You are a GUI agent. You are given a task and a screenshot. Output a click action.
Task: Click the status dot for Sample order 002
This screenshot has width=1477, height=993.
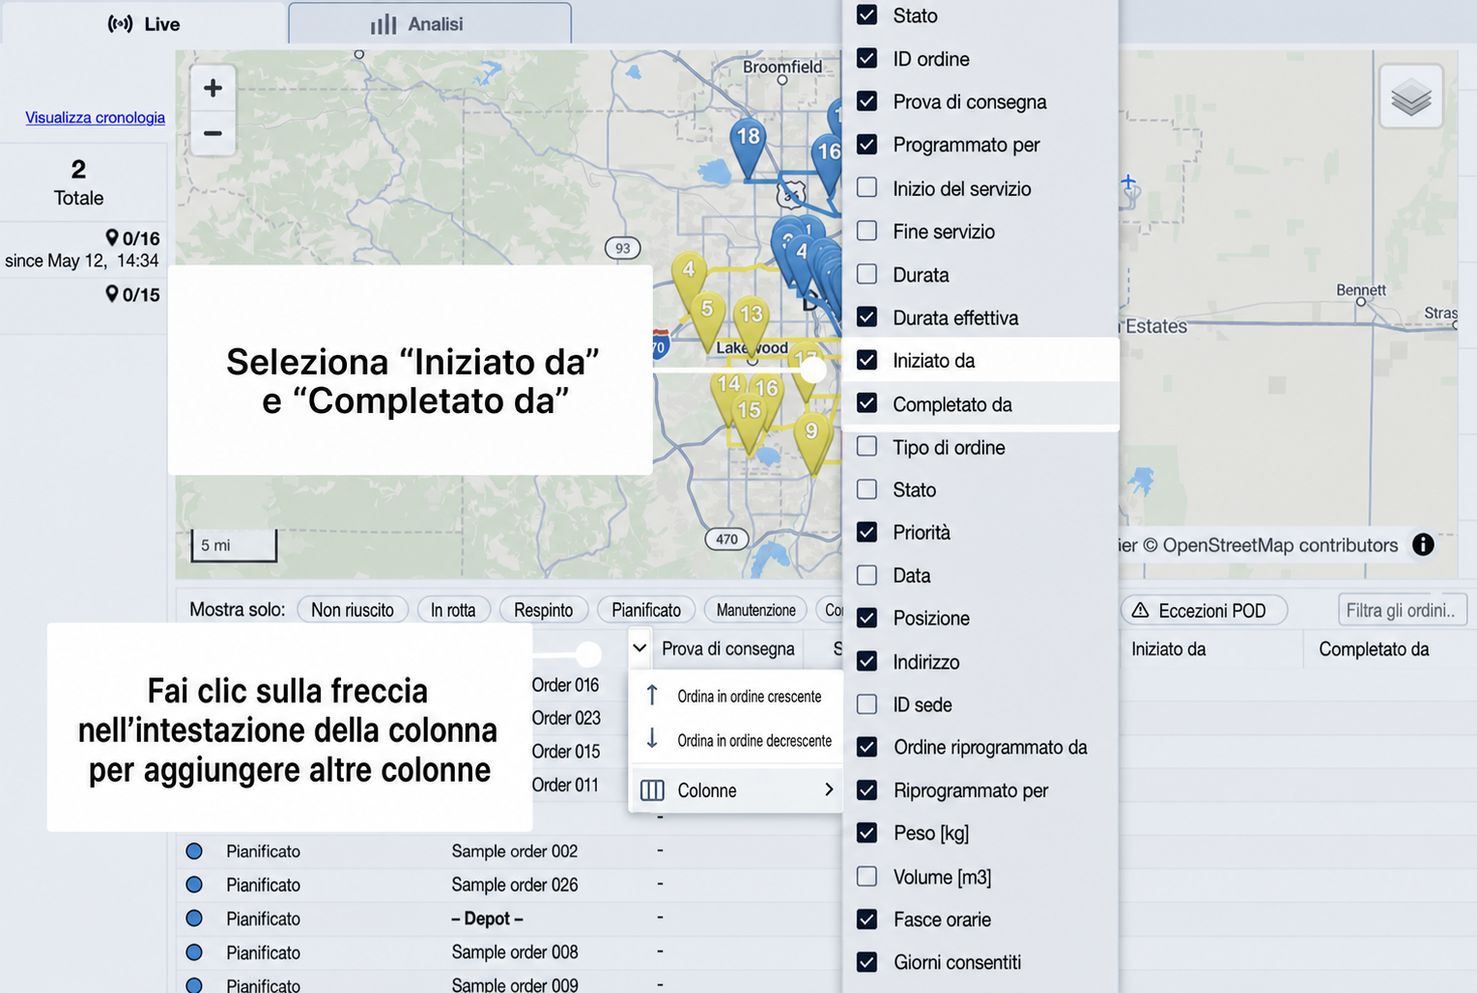coord(194,851)
